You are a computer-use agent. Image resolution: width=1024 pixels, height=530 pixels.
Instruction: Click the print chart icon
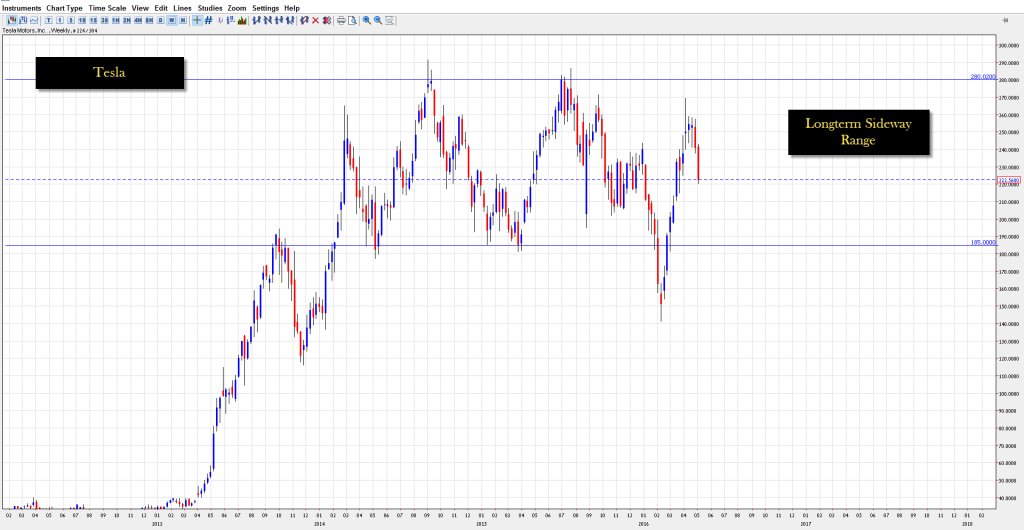click(x=341, y=20)
